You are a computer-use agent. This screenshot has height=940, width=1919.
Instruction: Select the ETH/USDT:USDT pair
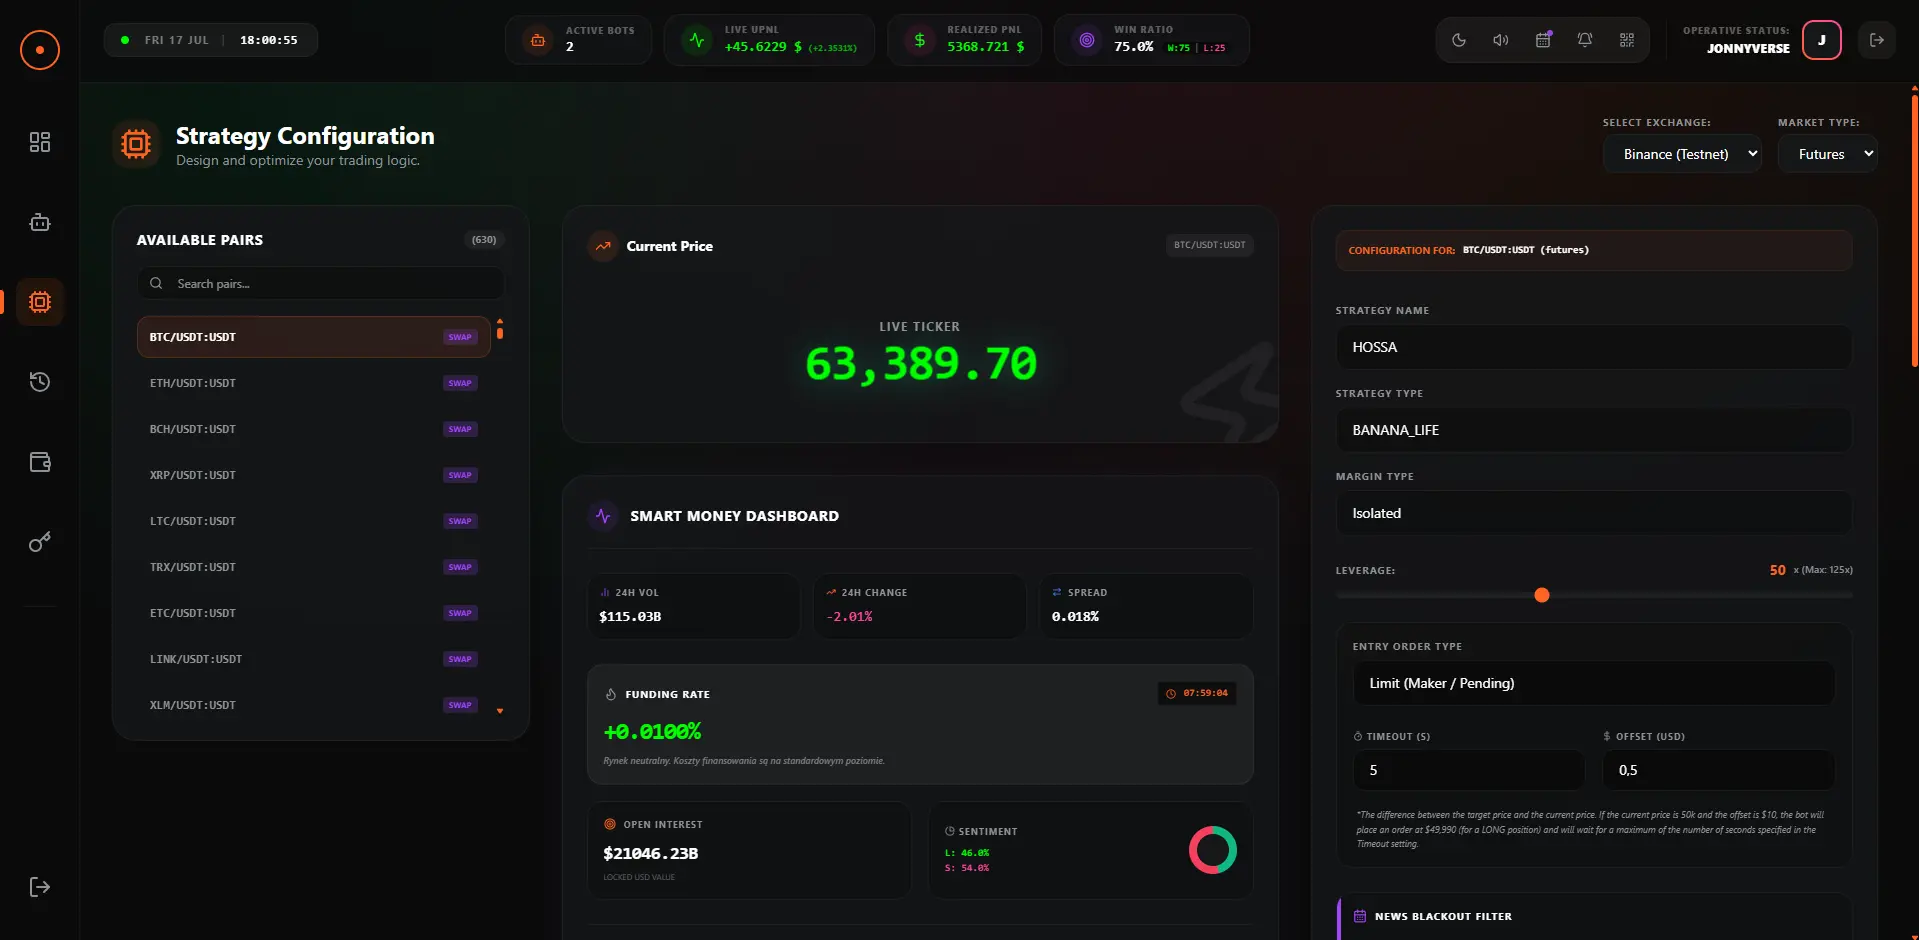pyautogui.click(x=313, y=383)
